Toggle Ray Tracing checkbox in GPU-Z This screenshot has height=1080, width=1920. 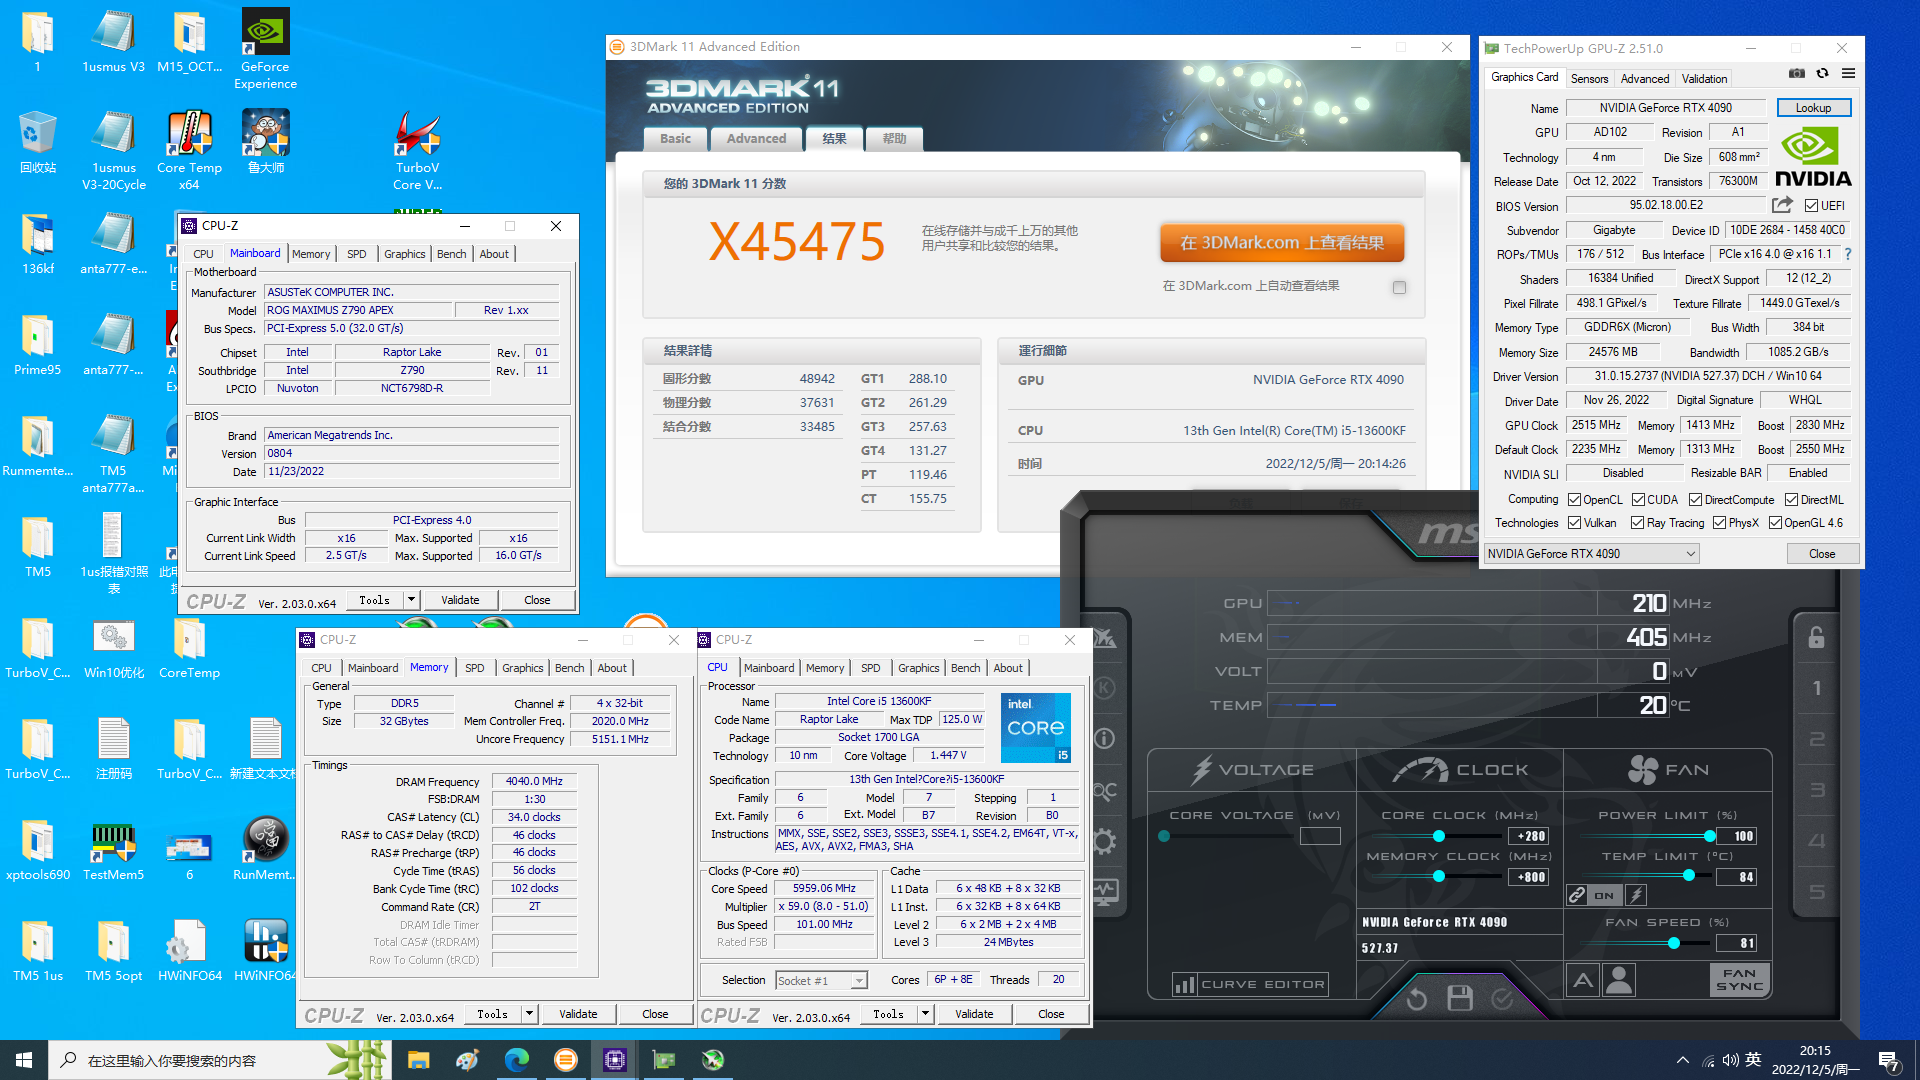(1637, 523)
